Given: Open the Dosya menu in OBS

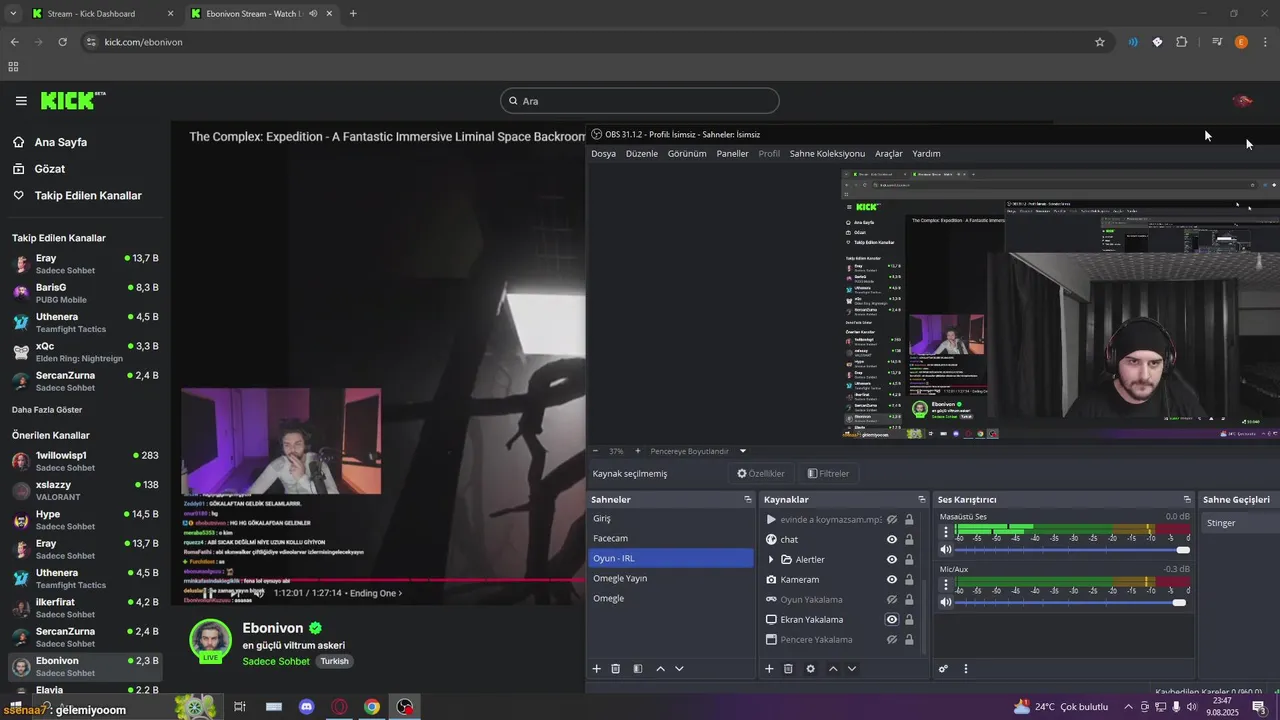Looking at the screenshot, I should [x=603, y=154].
